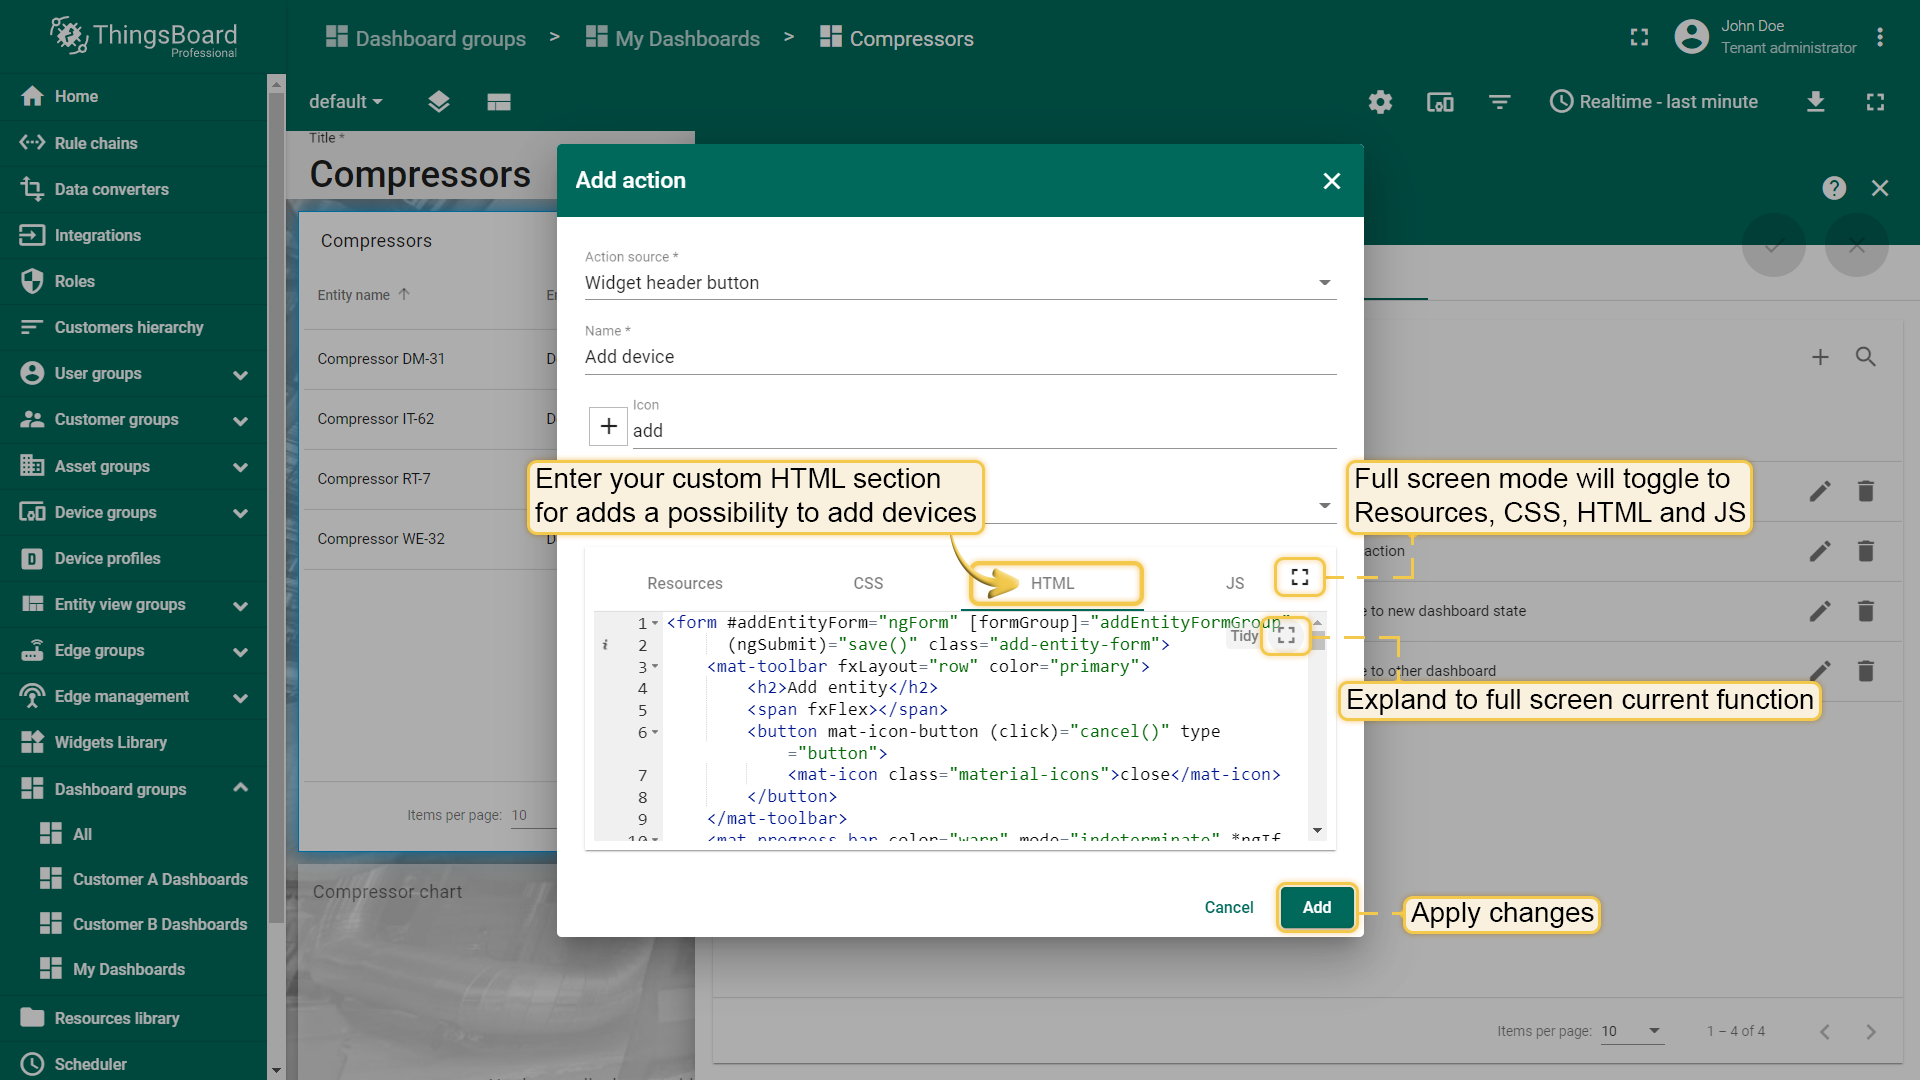Viewport: 1920px width, 1080px height.
Task: Expand dashboard to fullscreen in dashboard toolbar
Action: (1875, 102)
